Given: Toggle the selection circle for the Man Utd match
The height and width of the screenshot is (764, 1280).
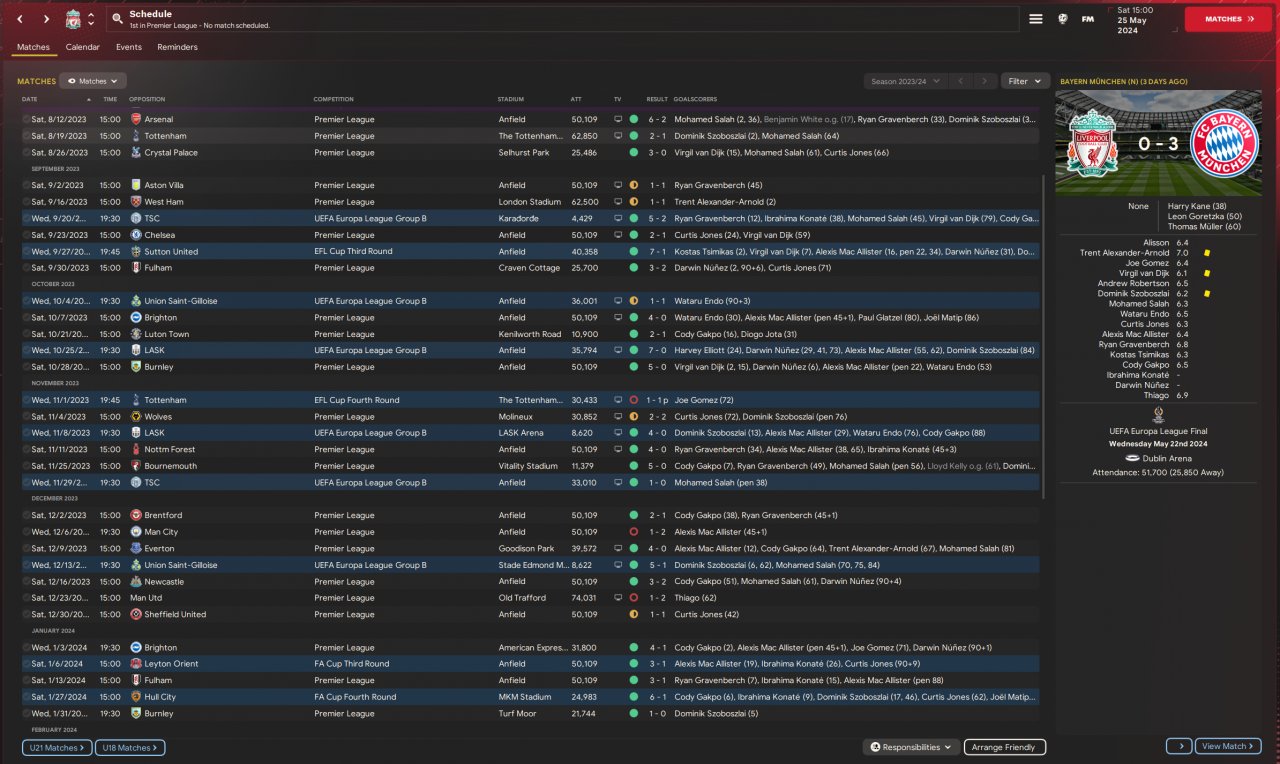Looking at the screenshot, I should (x=26, y=598).
